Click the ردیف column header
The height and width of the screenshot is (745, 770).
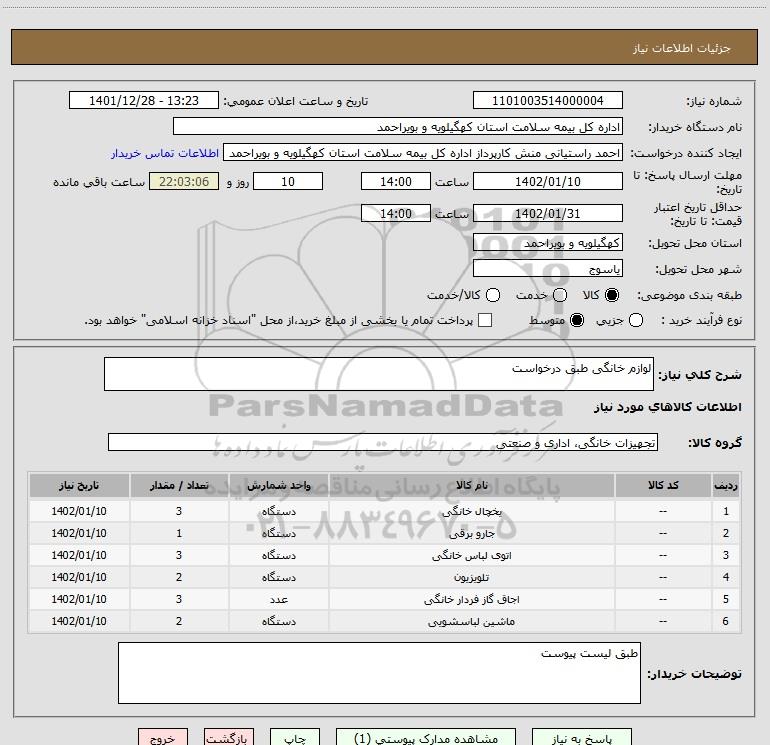click(726, 485)
